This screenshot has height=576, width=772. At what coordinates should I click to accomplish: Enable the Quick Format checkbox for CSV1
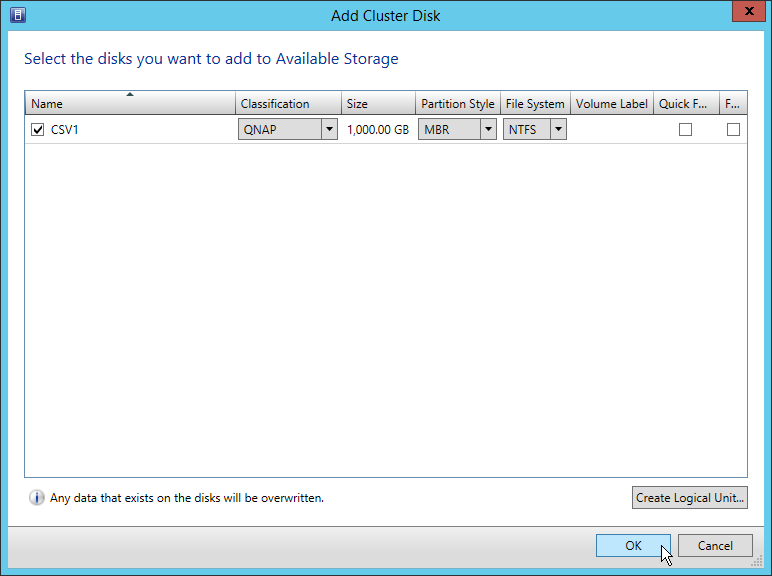pos(685,129)
